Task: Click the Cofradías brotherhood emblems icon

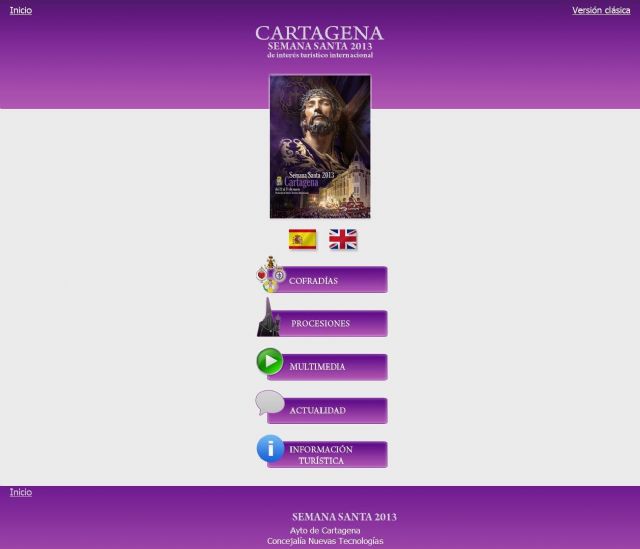Action: [271, 274]
